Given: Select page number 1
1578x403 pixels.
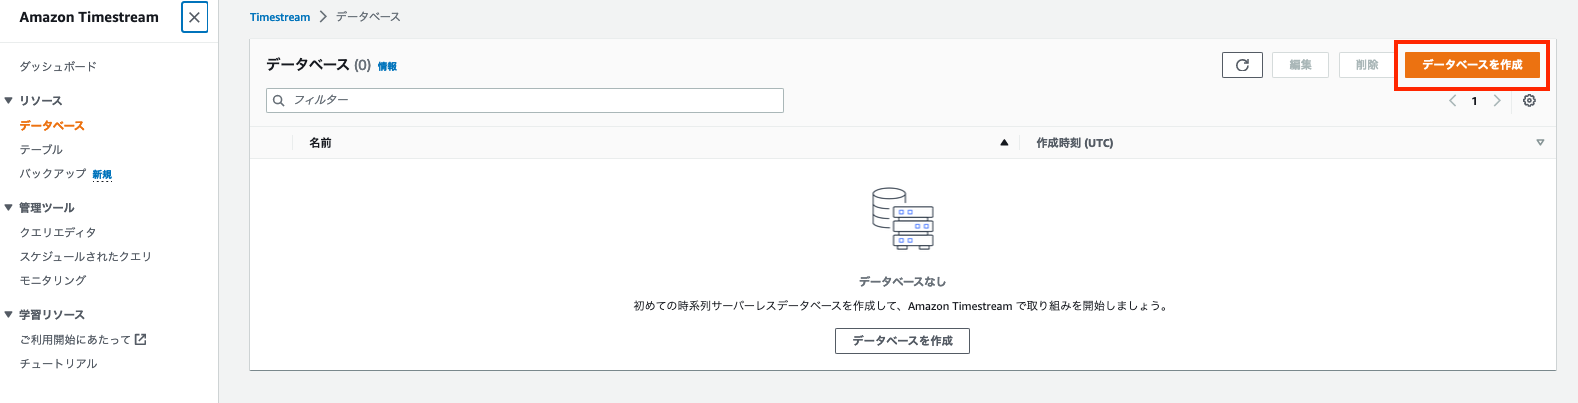Looking at the screenshot, I should (x=1474, y=101).
